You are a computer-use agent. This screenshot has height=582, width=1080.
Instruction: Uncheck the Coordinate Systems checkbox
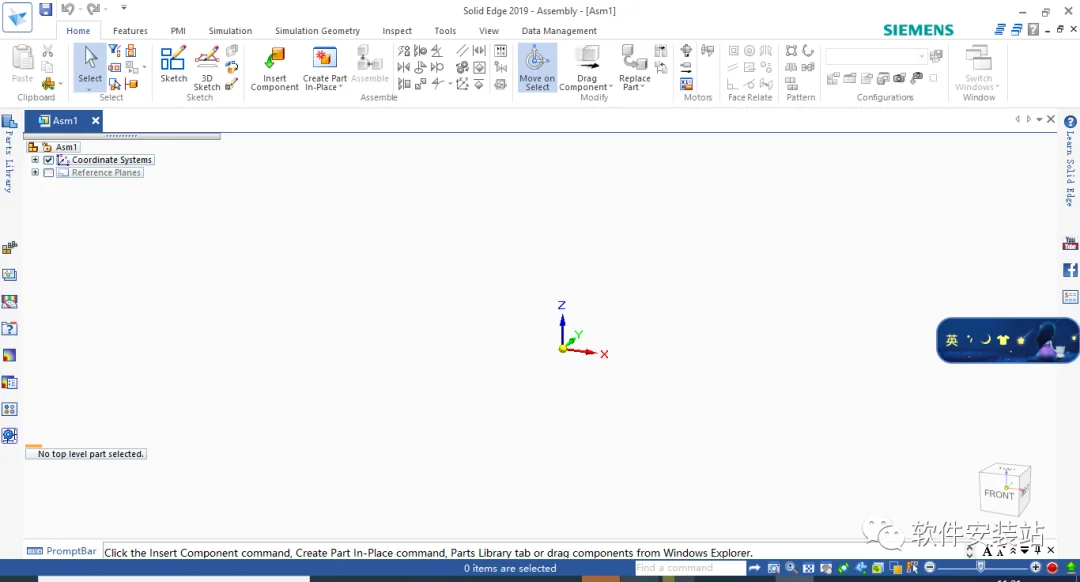[x=49, y=160]
